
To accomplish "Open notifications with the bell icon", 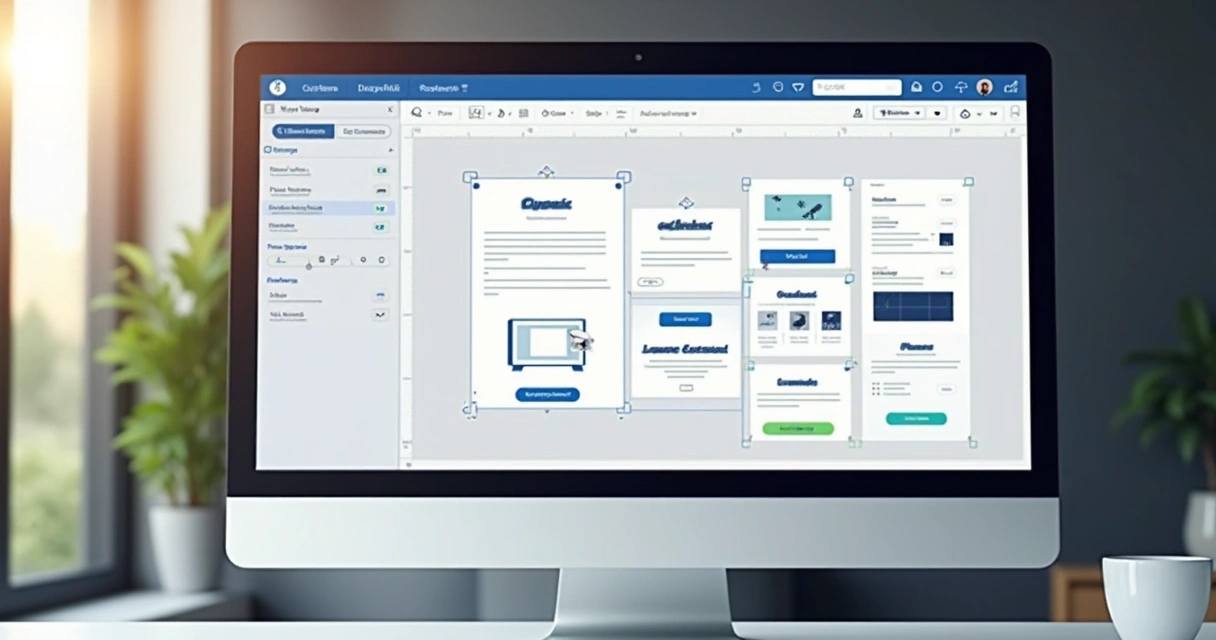I will [917, 88].
